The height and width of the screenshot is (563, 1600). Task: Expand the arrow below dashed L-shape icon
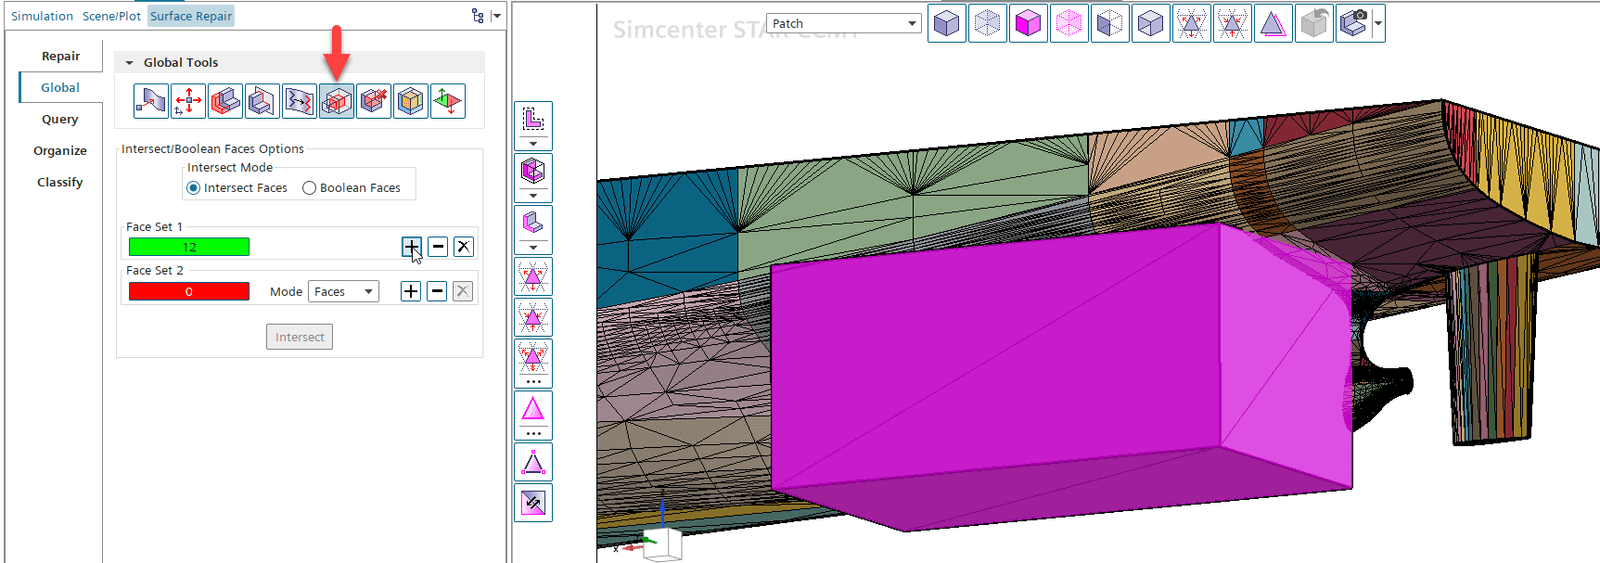(533, 144)
